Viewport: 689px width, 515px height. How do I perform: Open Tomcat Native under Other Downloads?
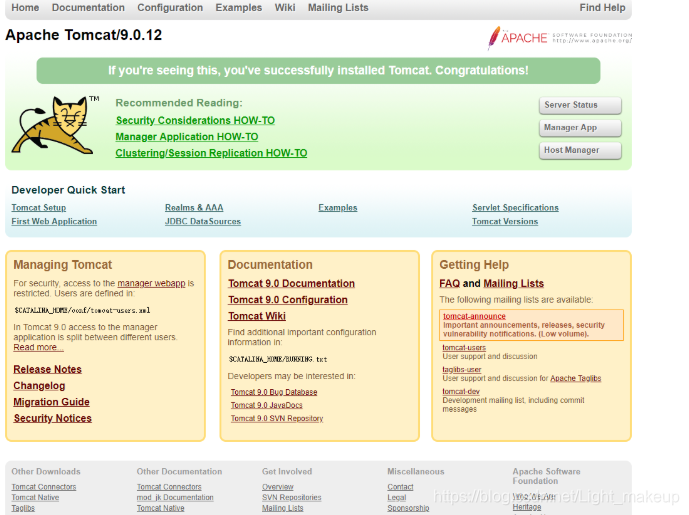pyautogui.click(x=35, y=497)
